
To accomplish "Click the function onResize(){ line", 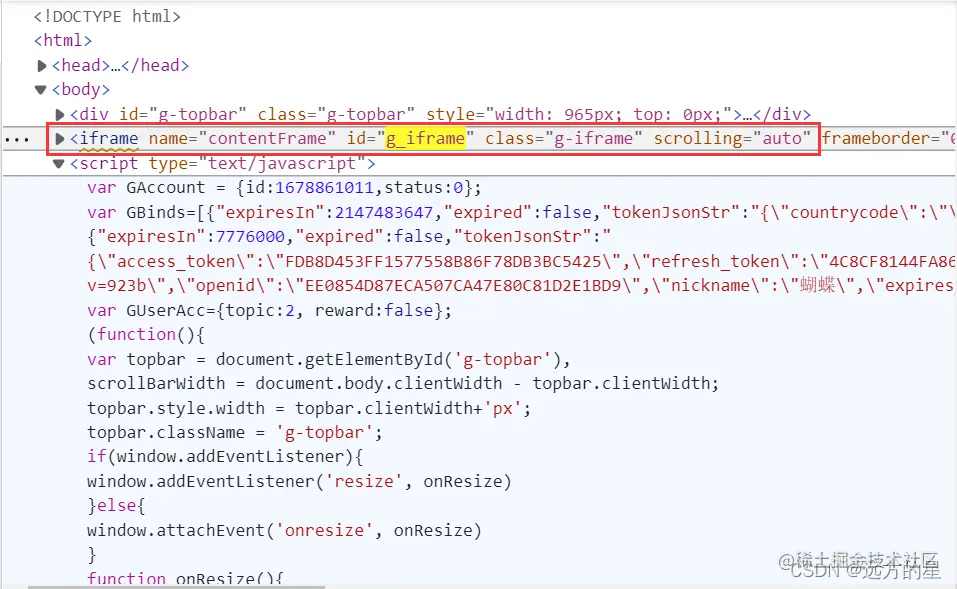I will pyautogui.click(x=186, y=578).
